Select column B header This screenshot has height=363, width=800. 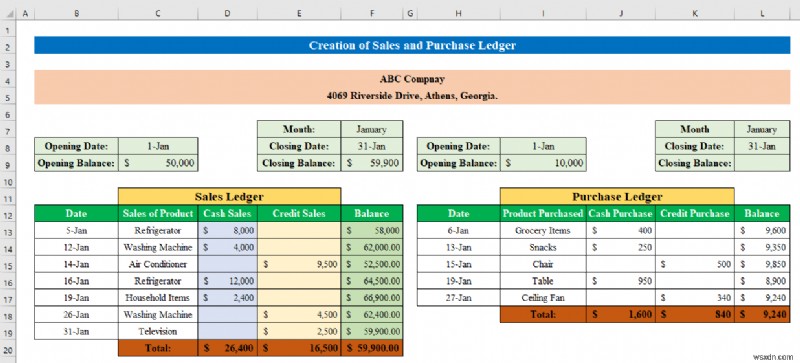tap(77, 14)
